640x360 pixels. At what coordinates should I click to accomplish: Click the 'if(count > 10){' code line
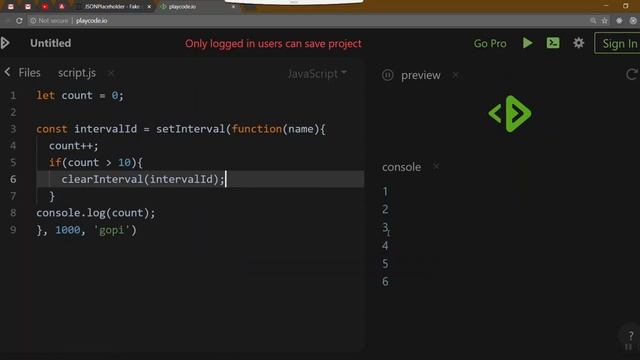point(96,162)
